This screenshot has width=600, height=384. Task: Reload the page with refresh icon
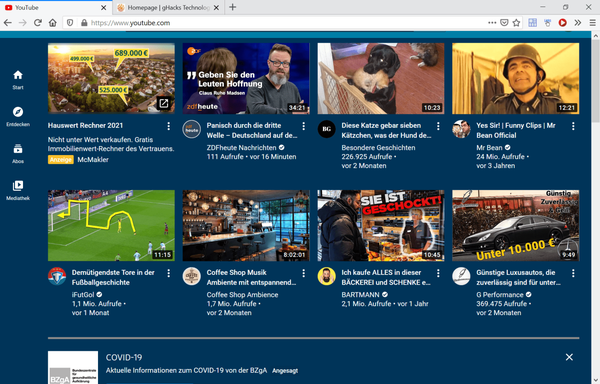tap(38, 23)
